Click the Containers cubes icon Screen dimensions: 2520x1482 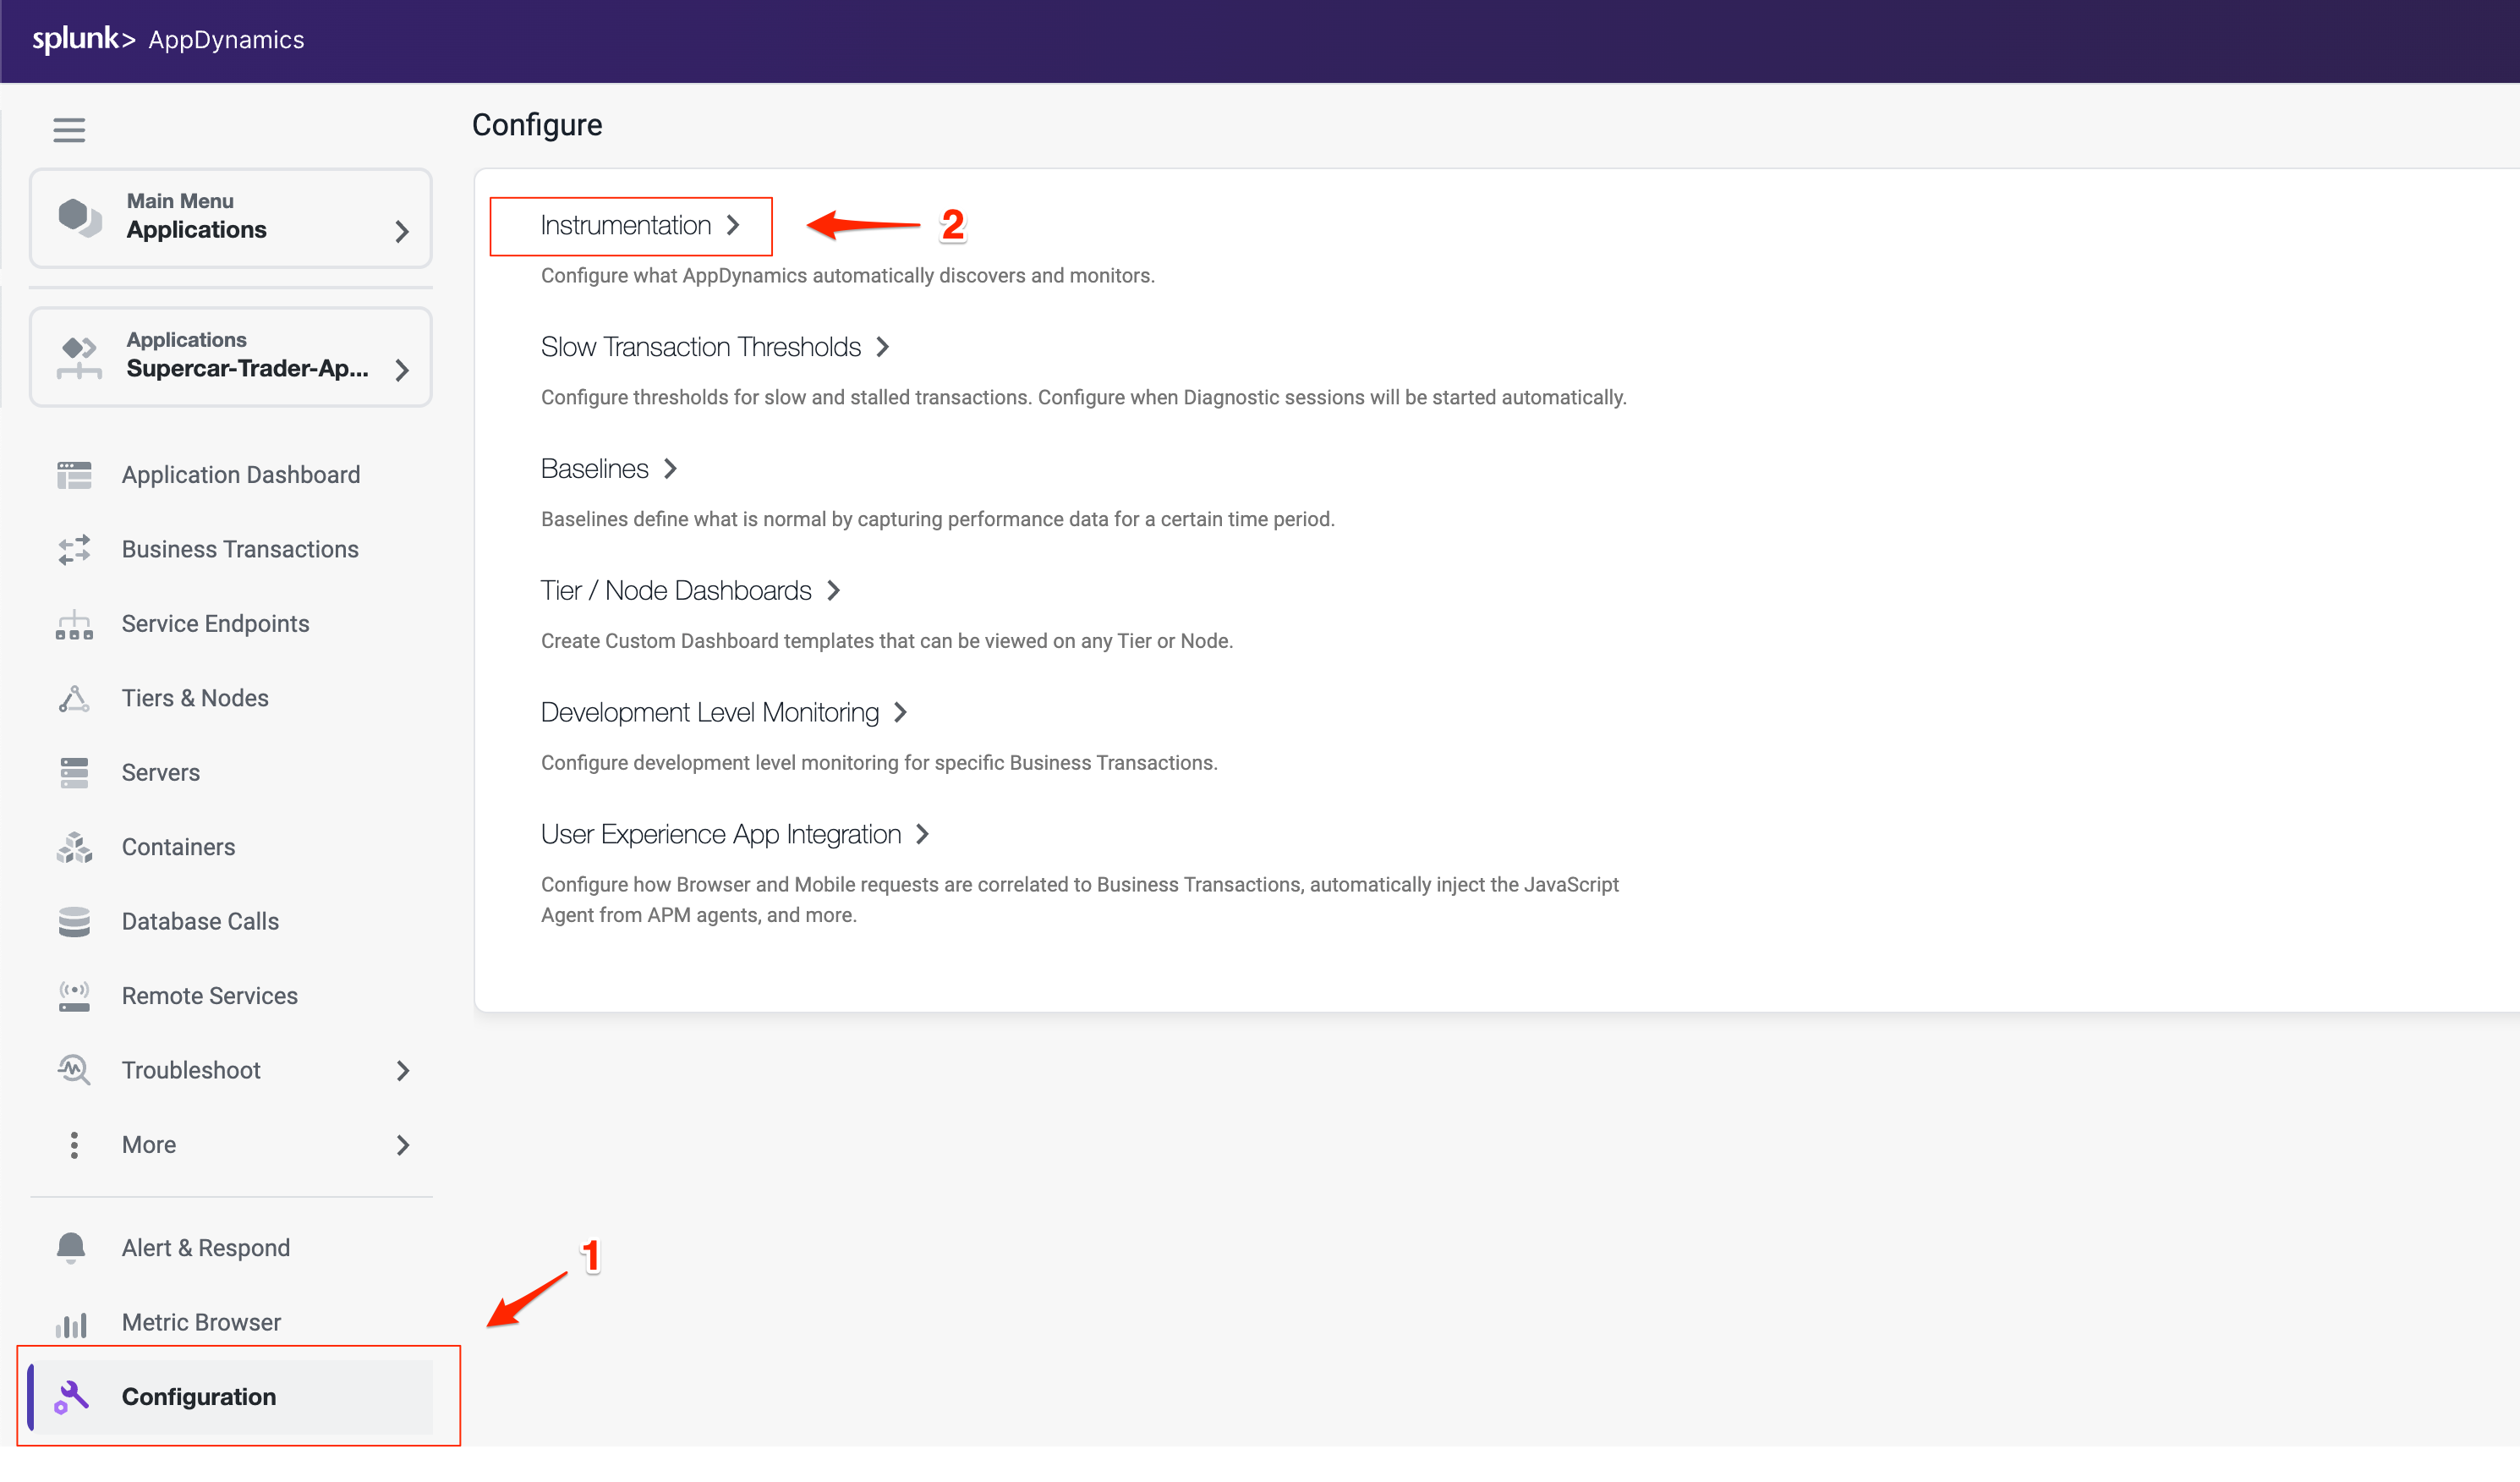[x=74, y=847]
